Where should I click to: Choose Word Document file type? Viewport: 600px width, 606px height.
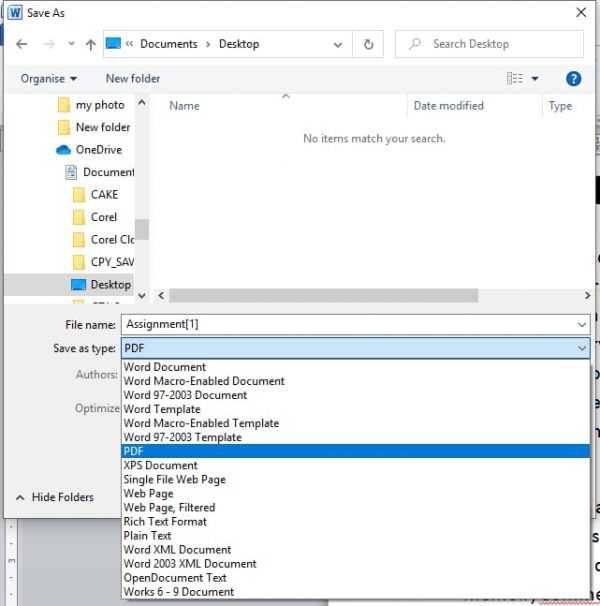pos(356,367)
